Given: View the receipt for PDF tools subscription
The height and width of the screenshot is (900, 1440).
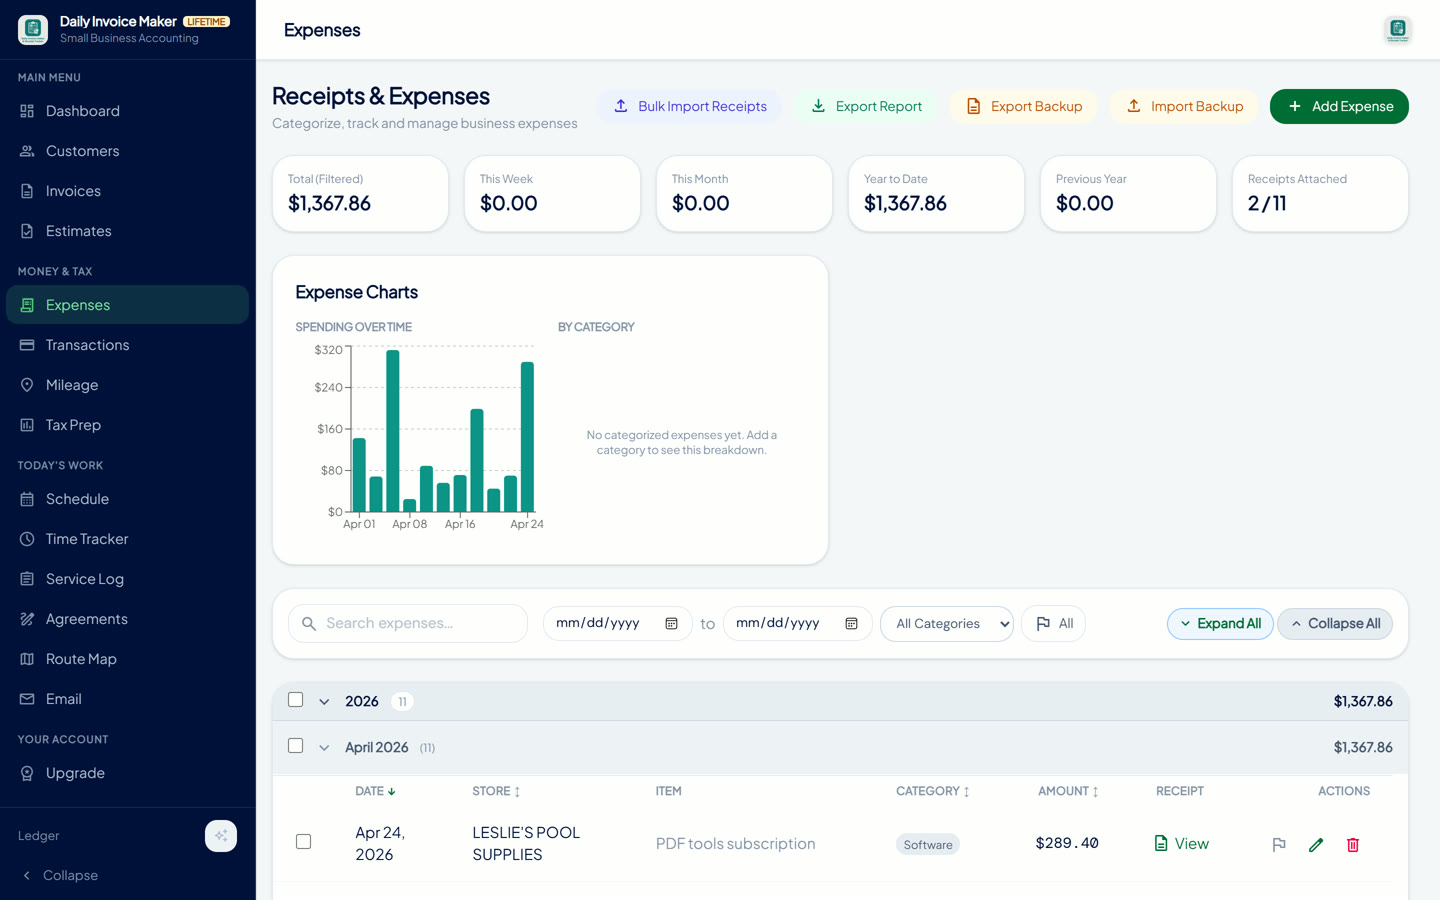Looking at the screenshot, I should [1181, 843].
